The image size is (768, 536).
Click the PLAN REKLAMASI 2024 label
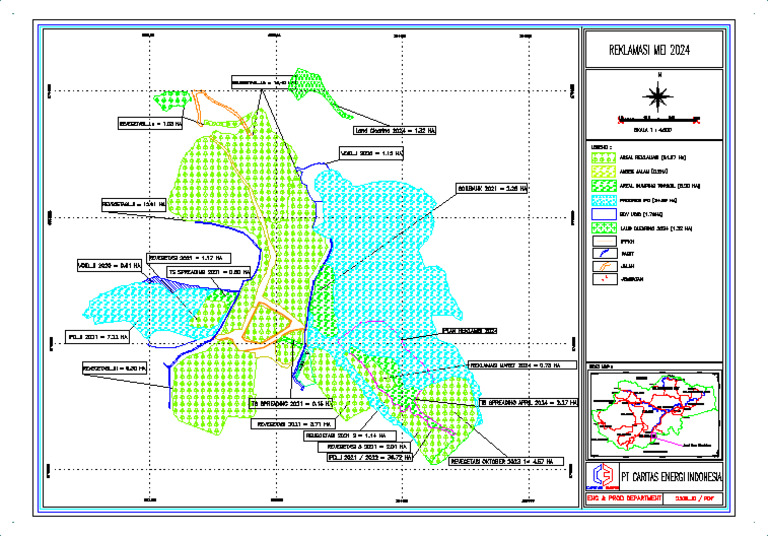click(469, 331)
